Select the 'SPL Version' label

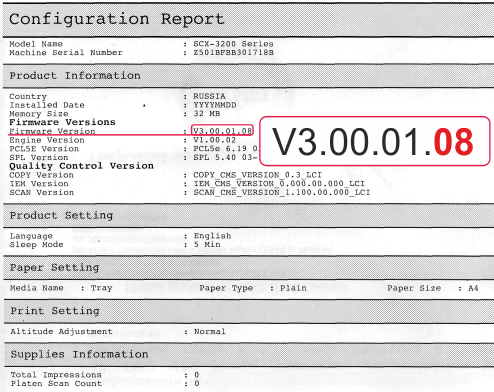tap(39, 158)
